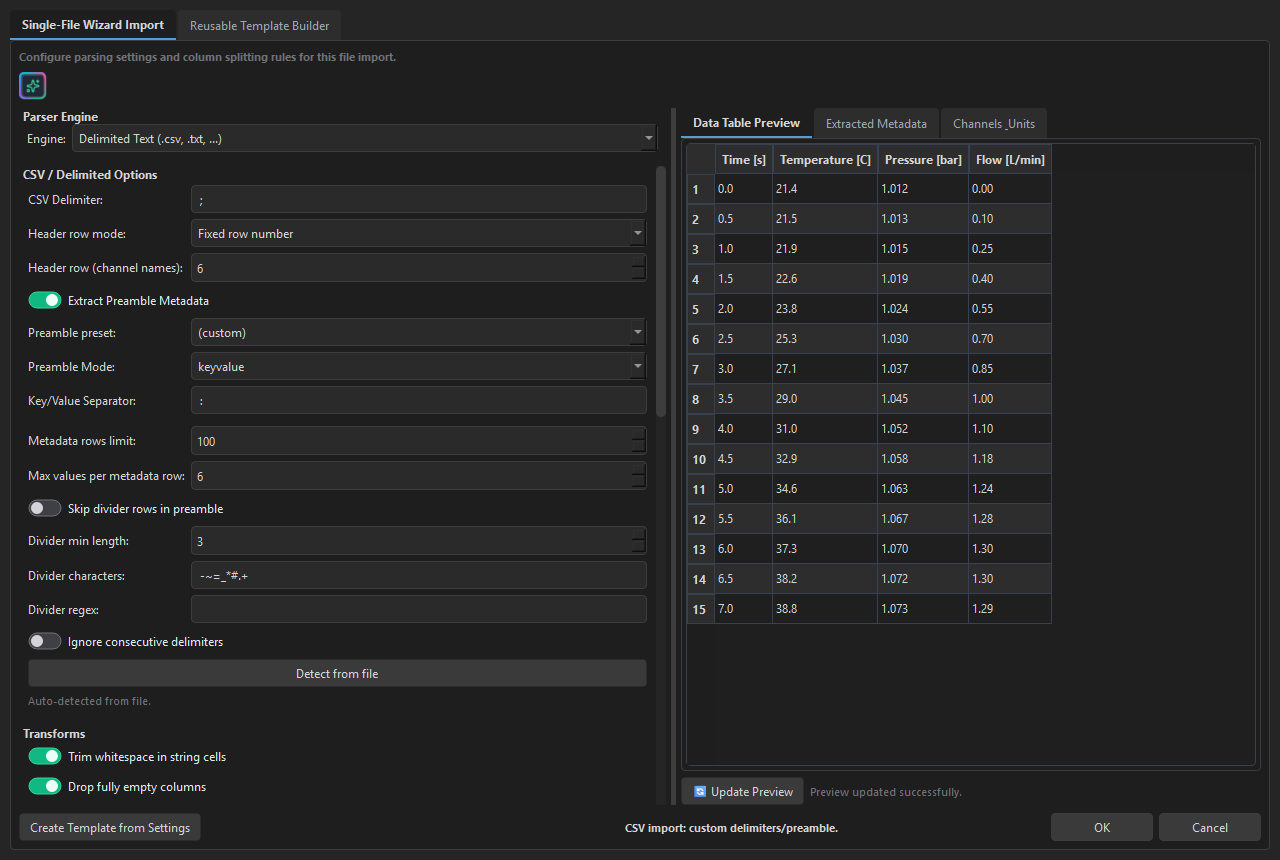Open the Preamble Mode dropdown

(x=418, y=366)
